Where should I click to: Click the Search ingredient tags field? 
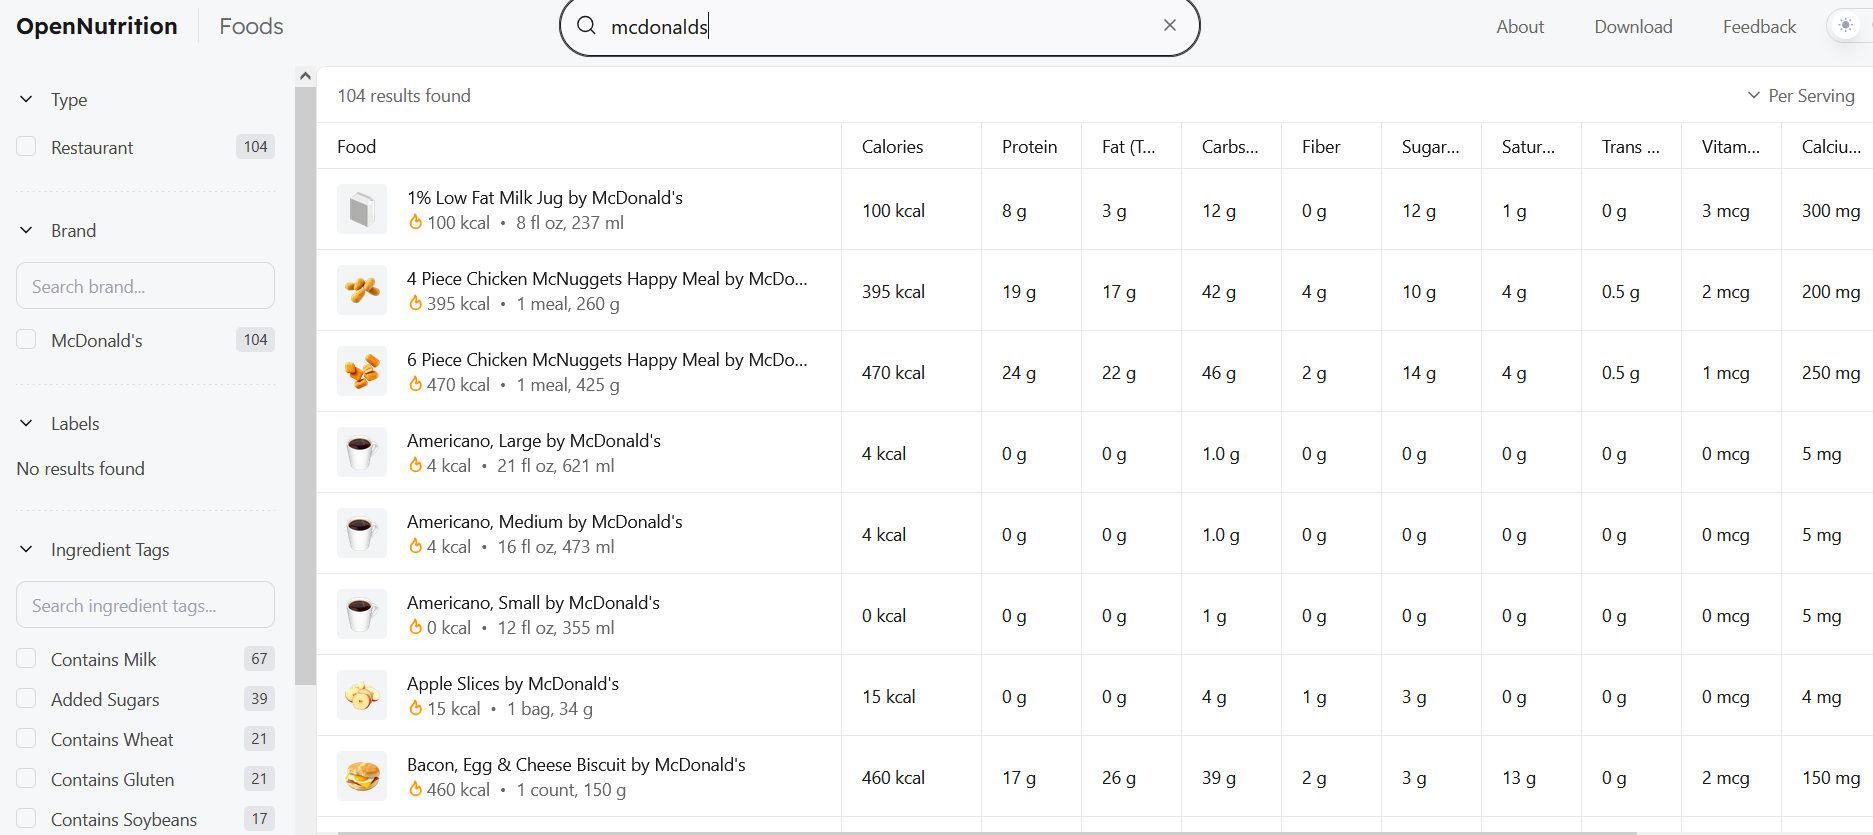coord(146,605)
